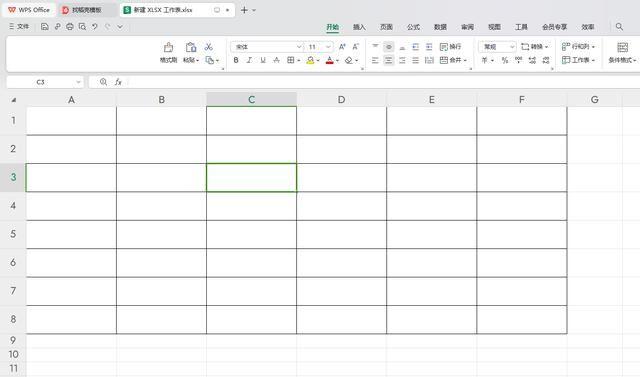Click the 换行 wrap text button

coord(451,47)
